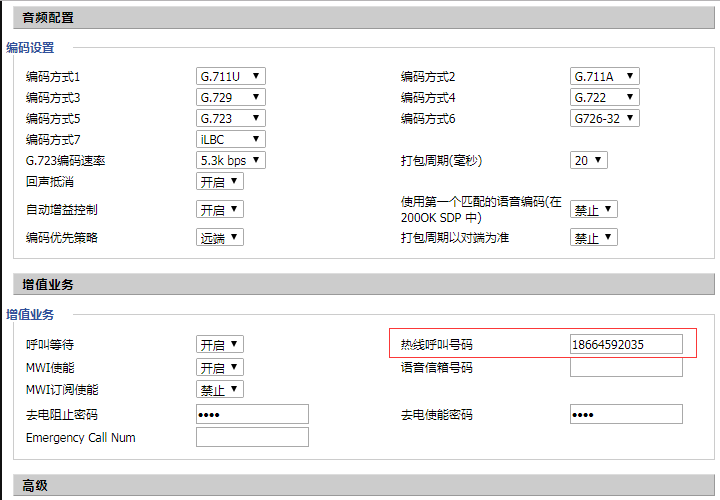Image resolution: width=720 pixels, height=500 pixels.
Task: Open the 编码方式1 codec dropdown
Action: point(230,76)
